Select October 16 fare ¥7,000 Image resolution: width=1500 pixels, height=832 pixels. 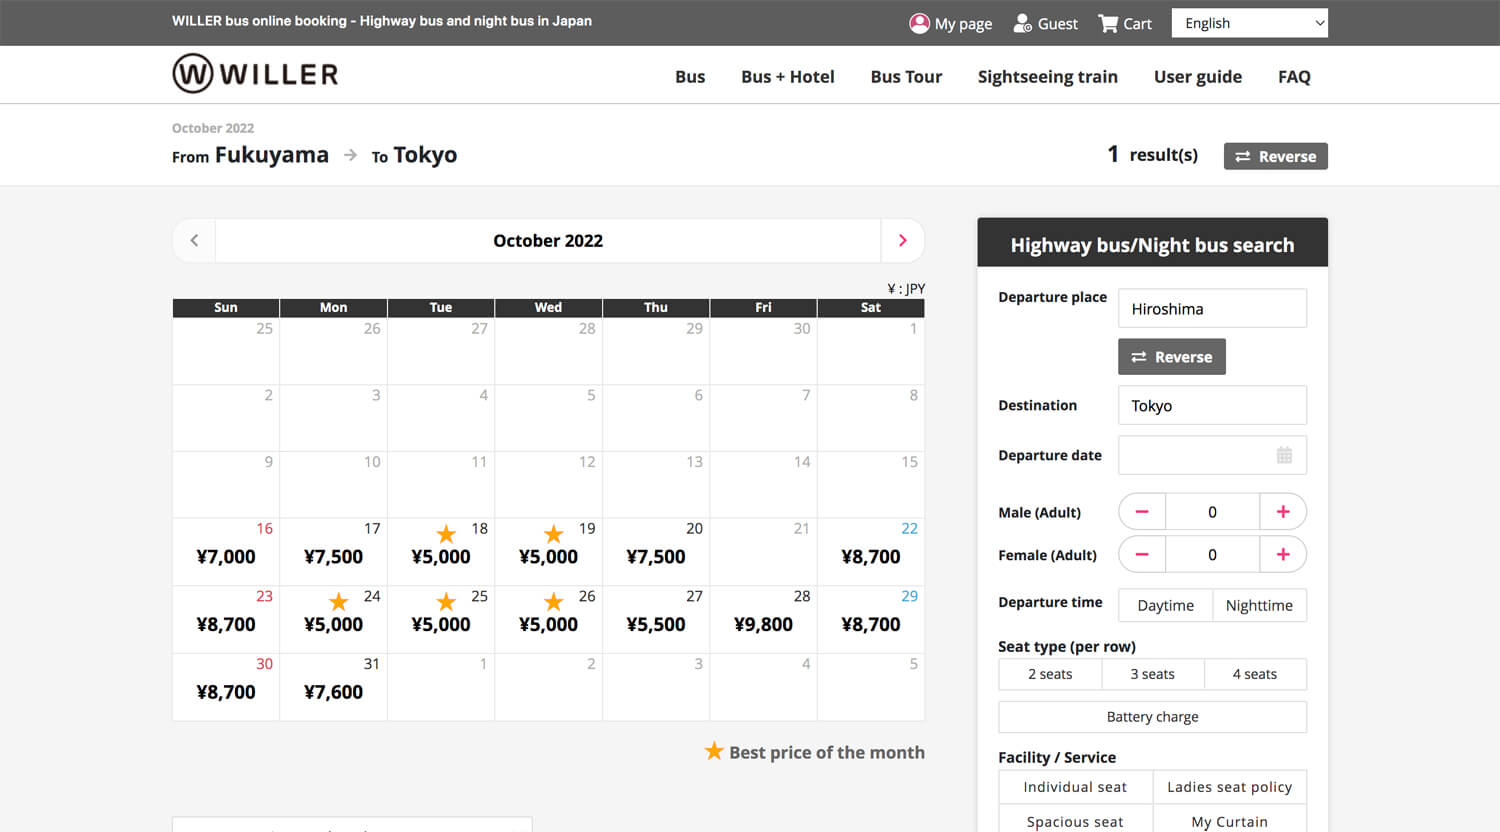[226, 557]
